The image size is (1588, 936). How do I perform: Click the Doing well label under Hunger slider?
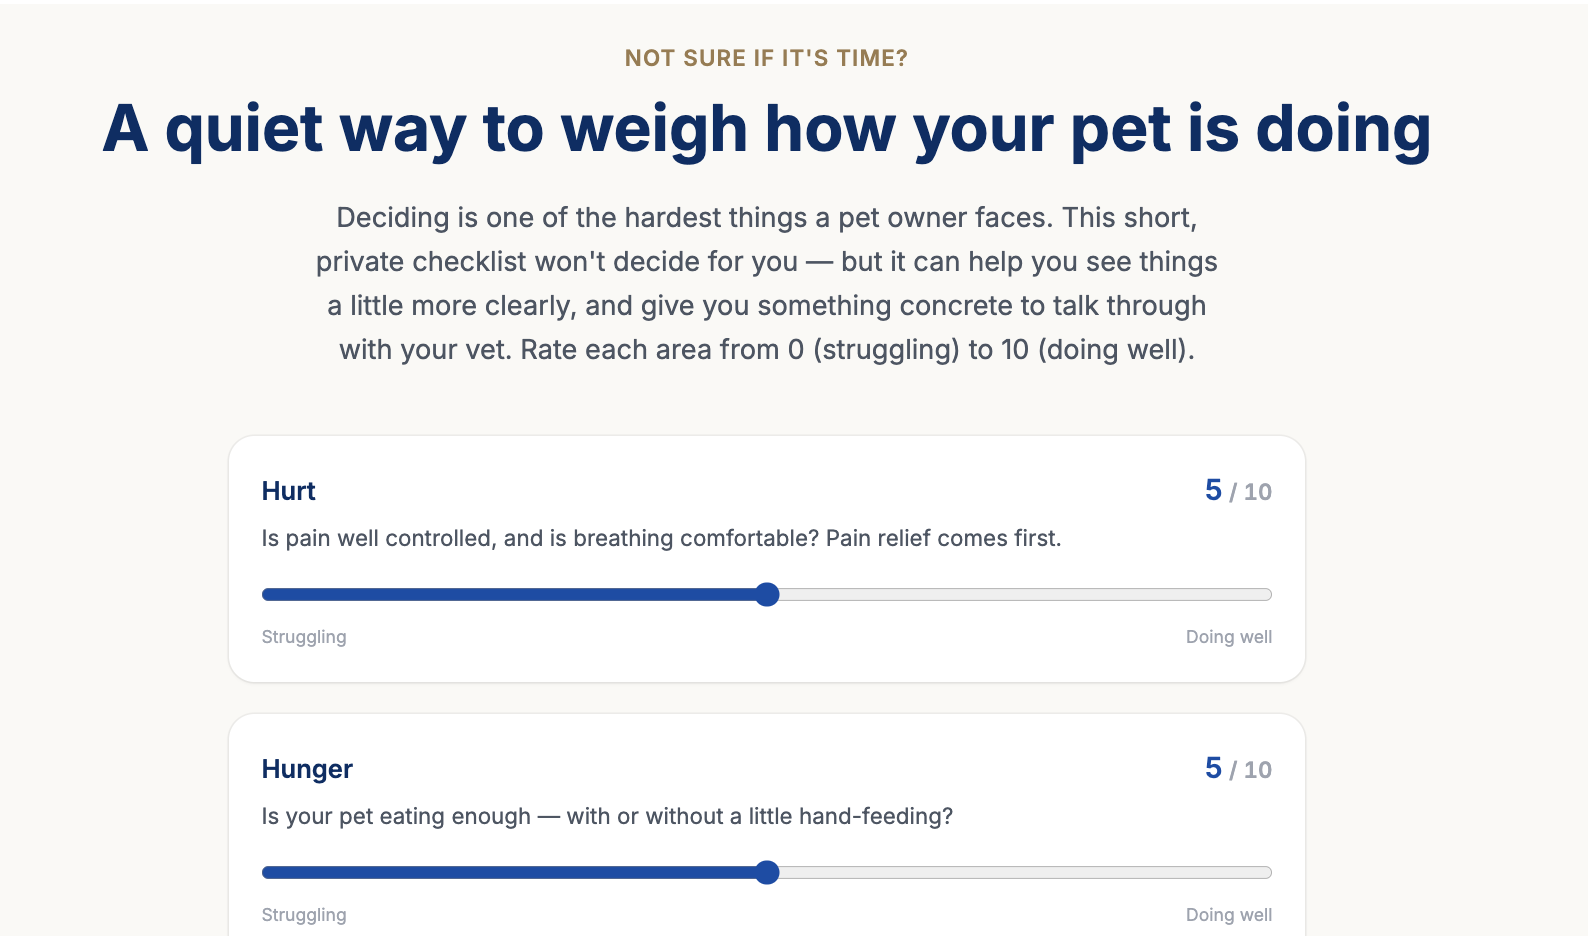[1229, 915]
